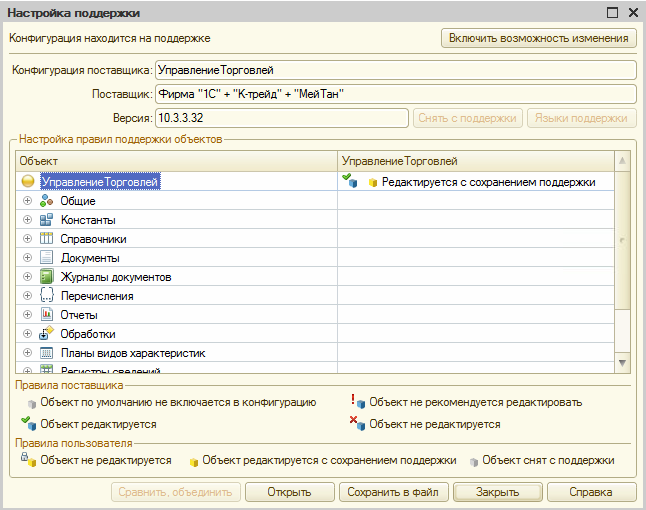Expand the Константы tree node
This screenshot has height=510, width=646.
pyautogui.click(x=27, y=220)
